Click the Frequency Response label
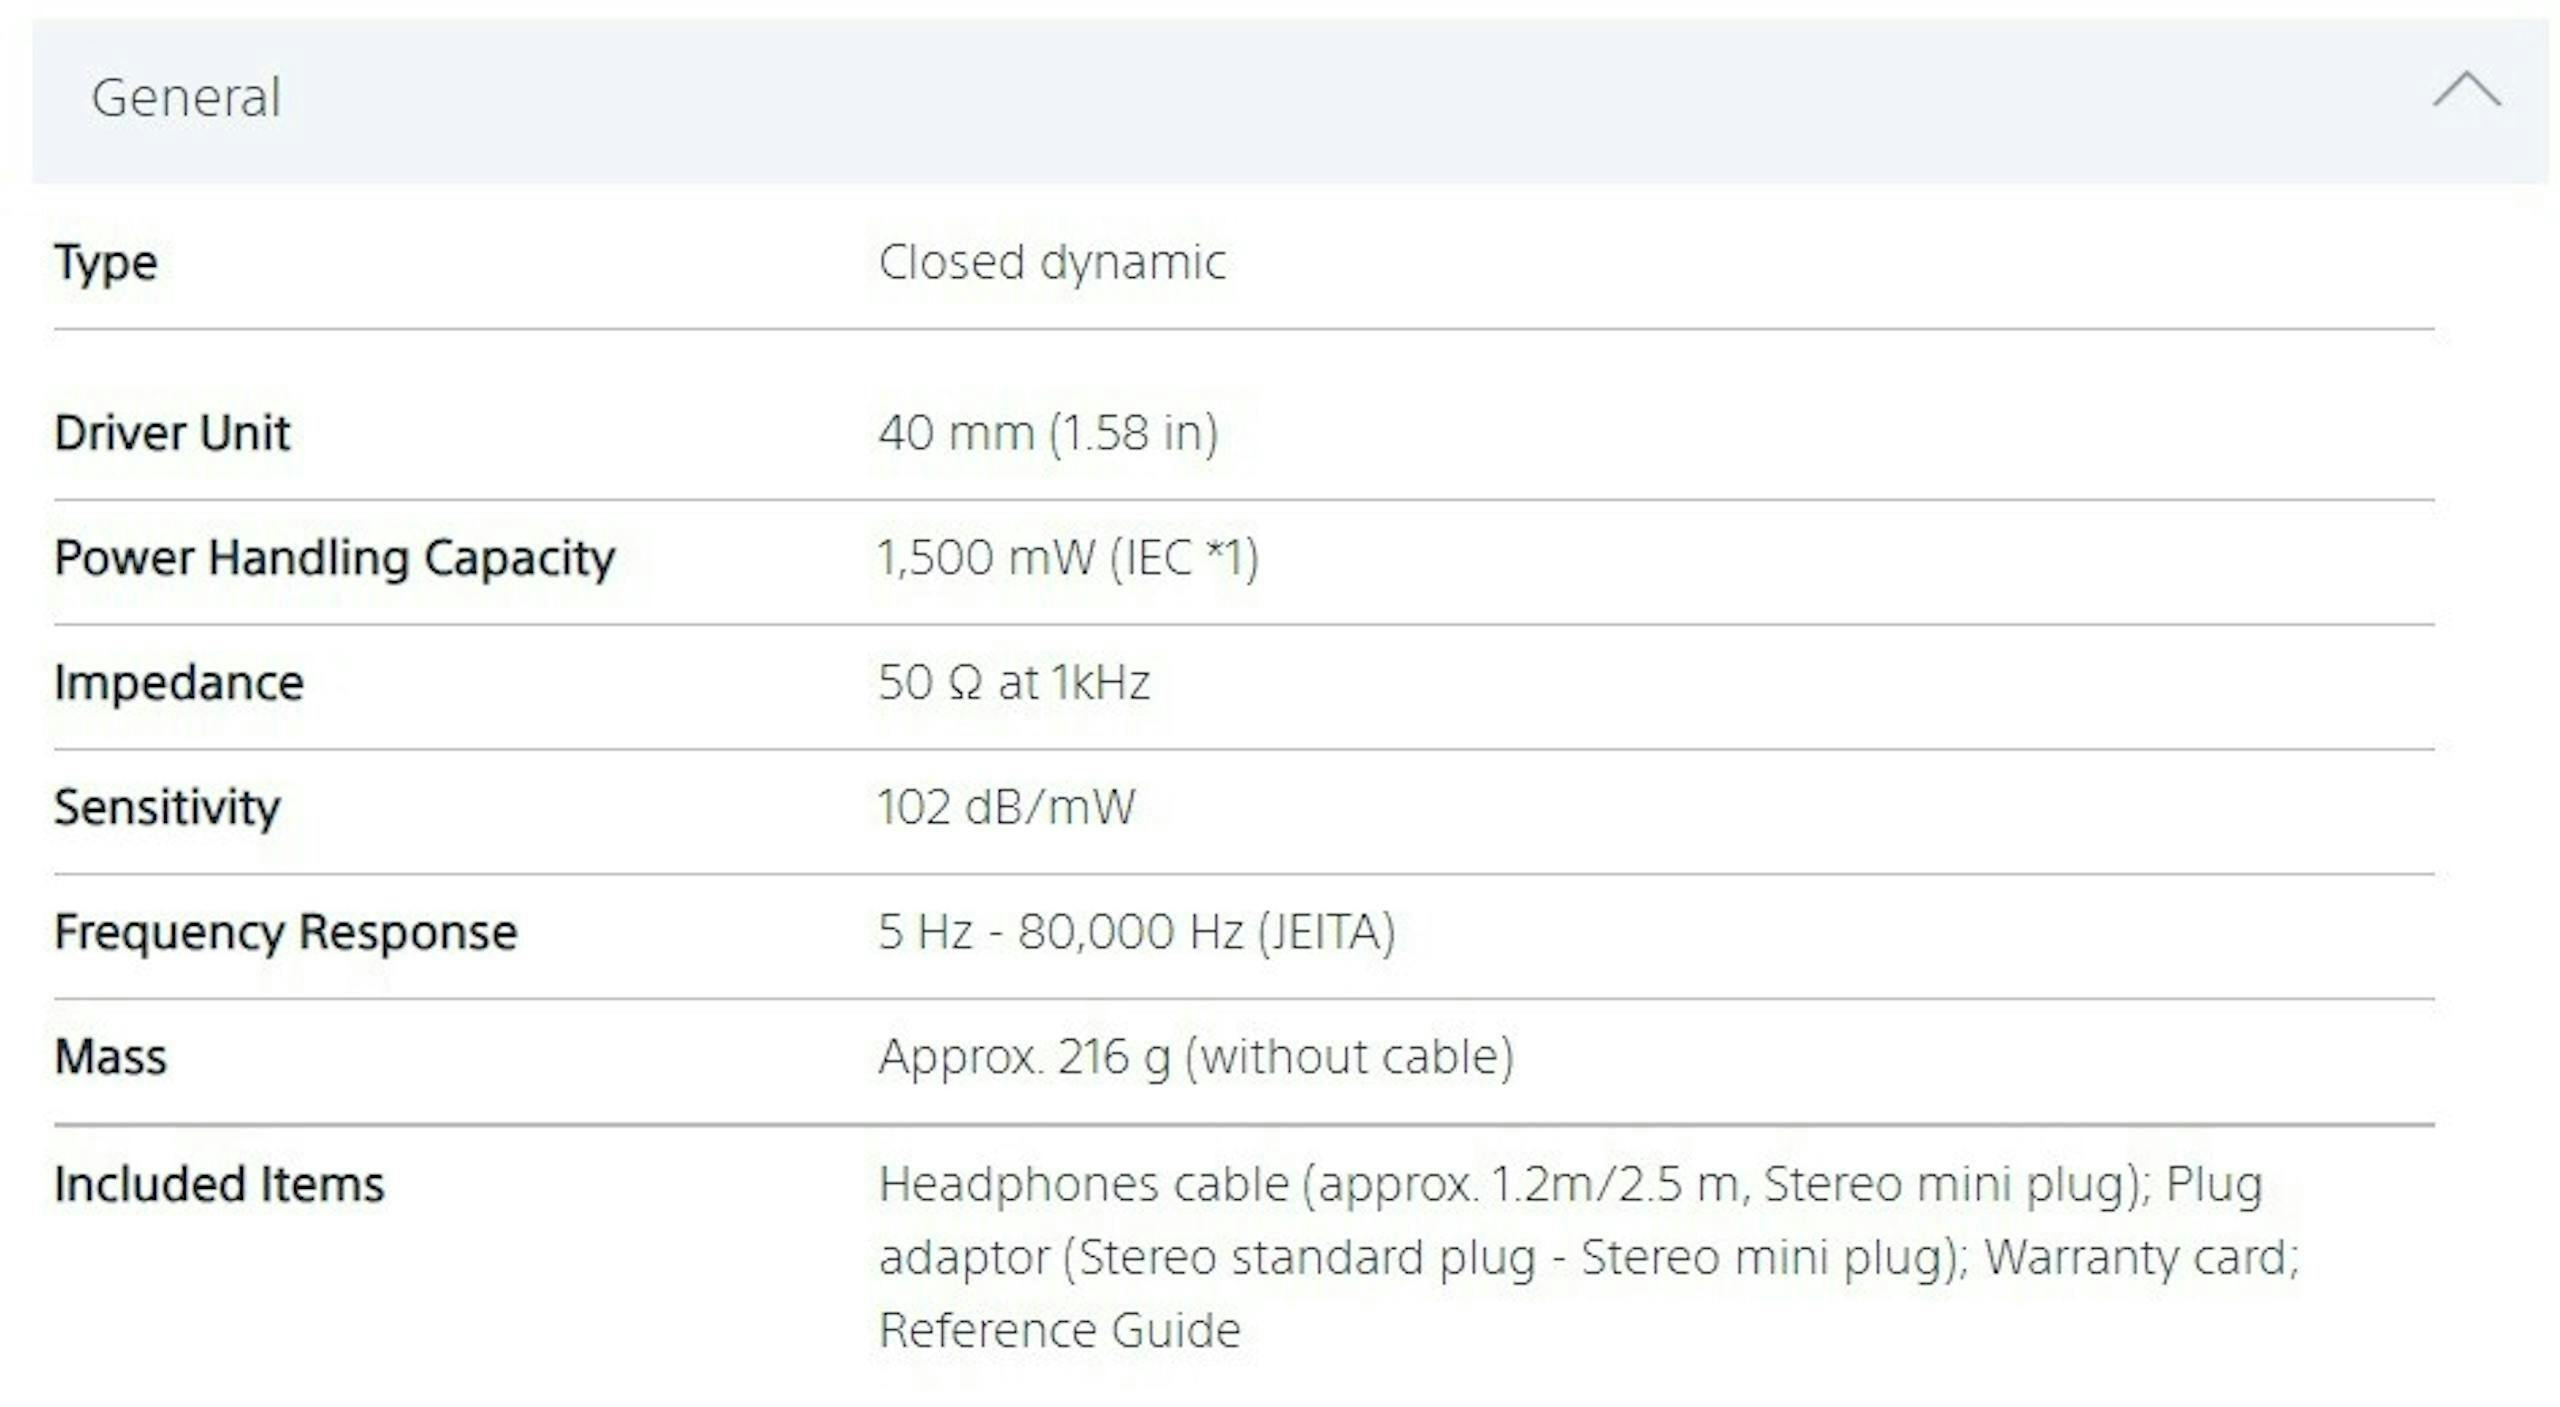The width and height of the screenshot is (2560, 1407). [x=286, y=932]
